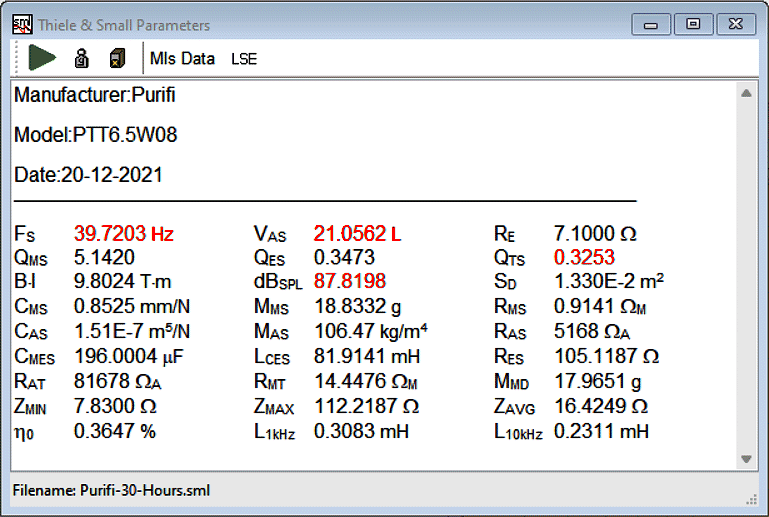Click scrollbar down arrow
Image resolution: width=769 pixels, height=517 pixels.
click(x=746, y=459)
